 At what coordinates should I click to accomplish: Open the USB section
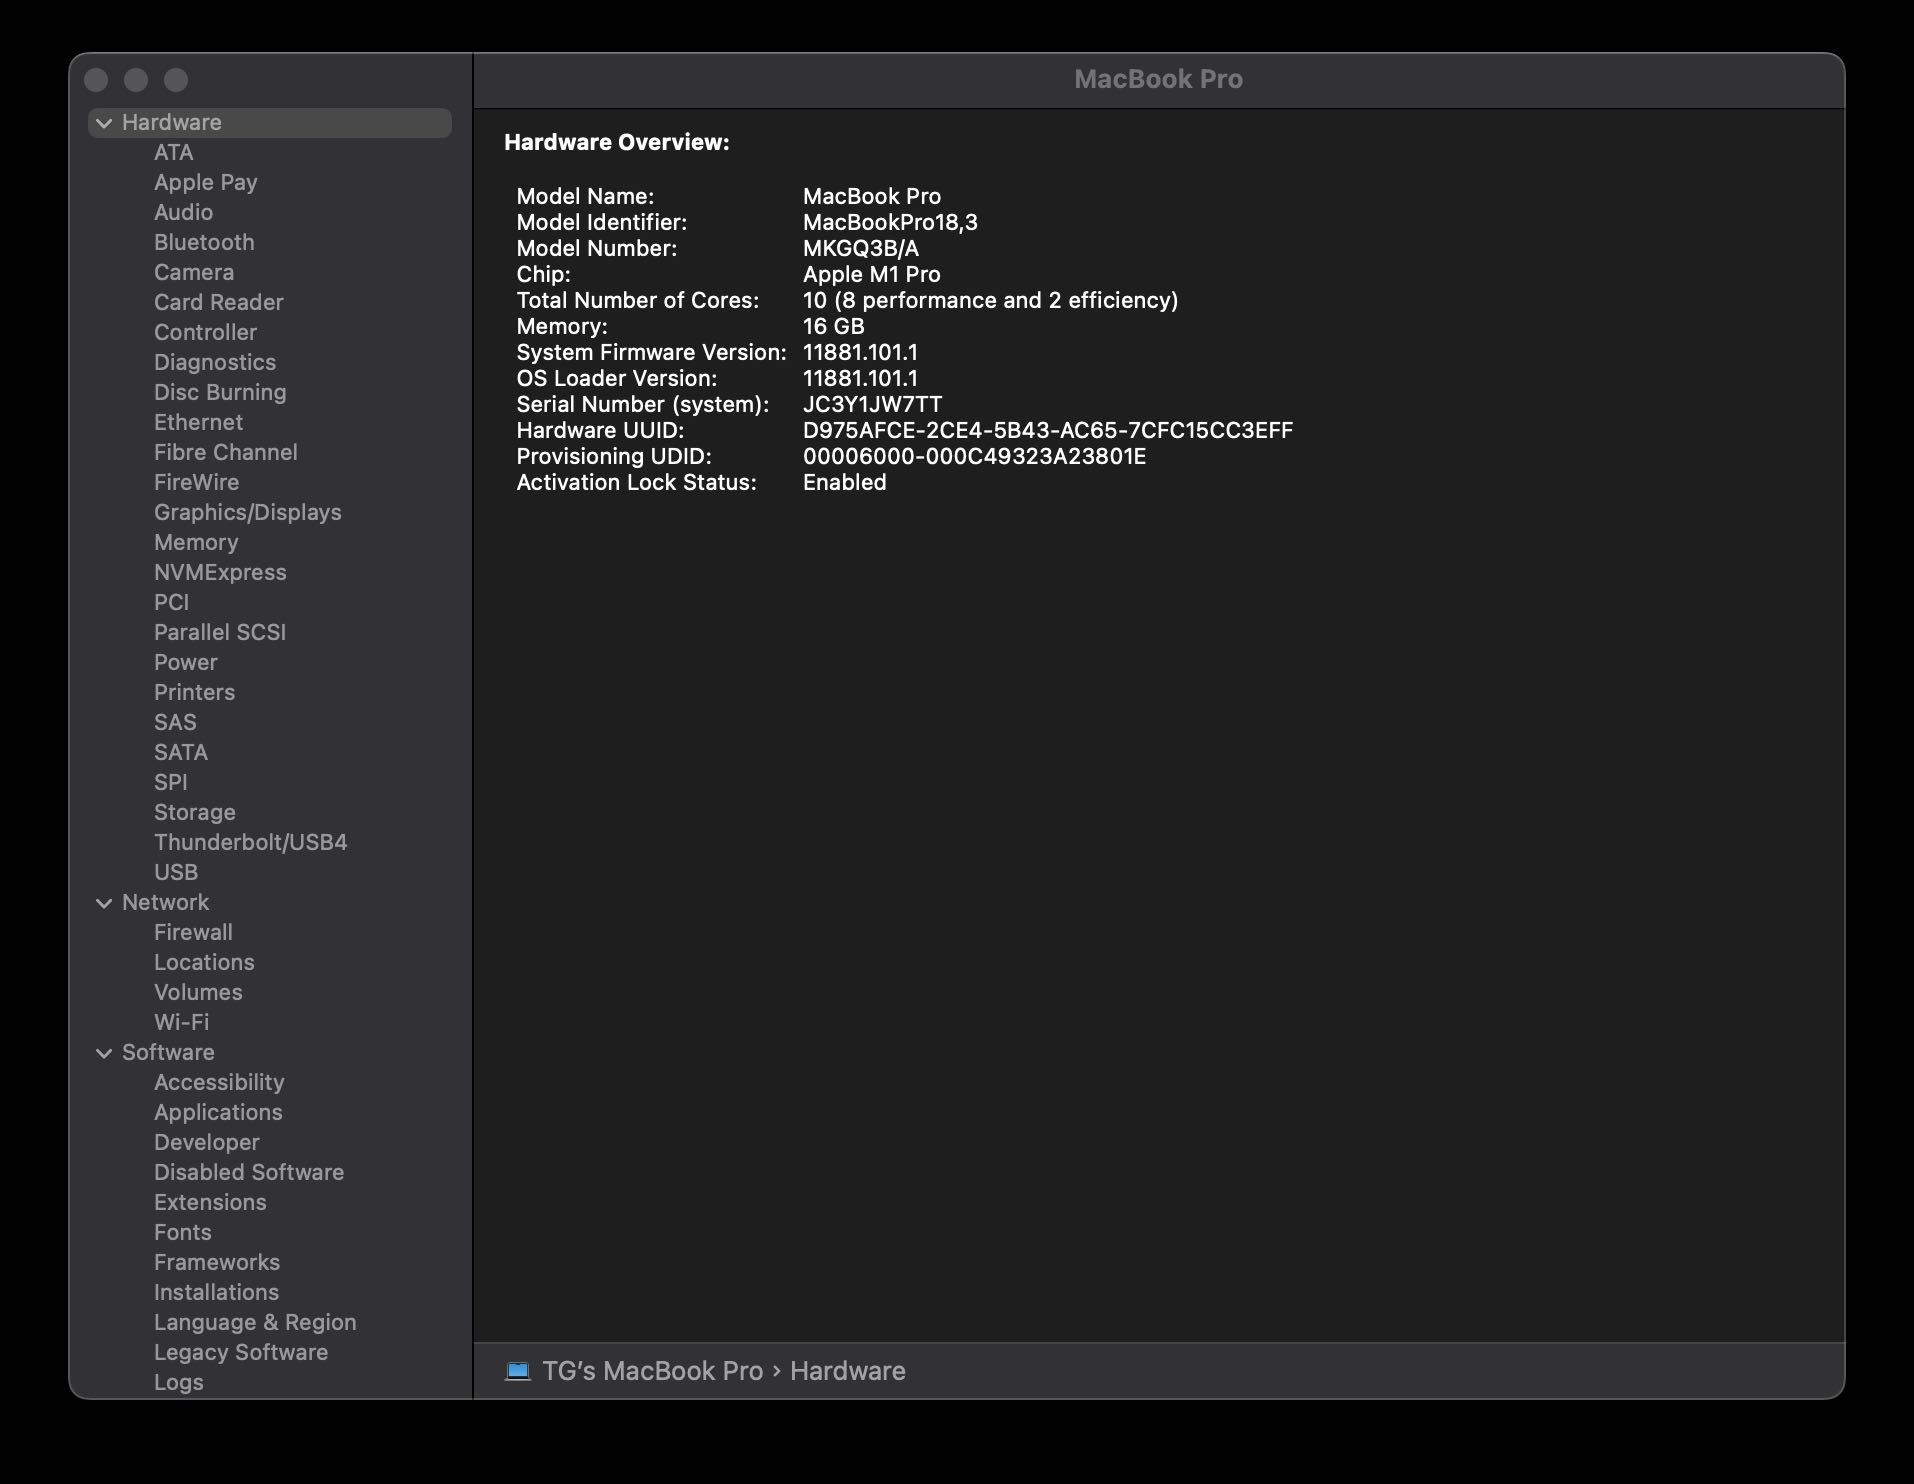pyautogui.click(x=176, y=873)
